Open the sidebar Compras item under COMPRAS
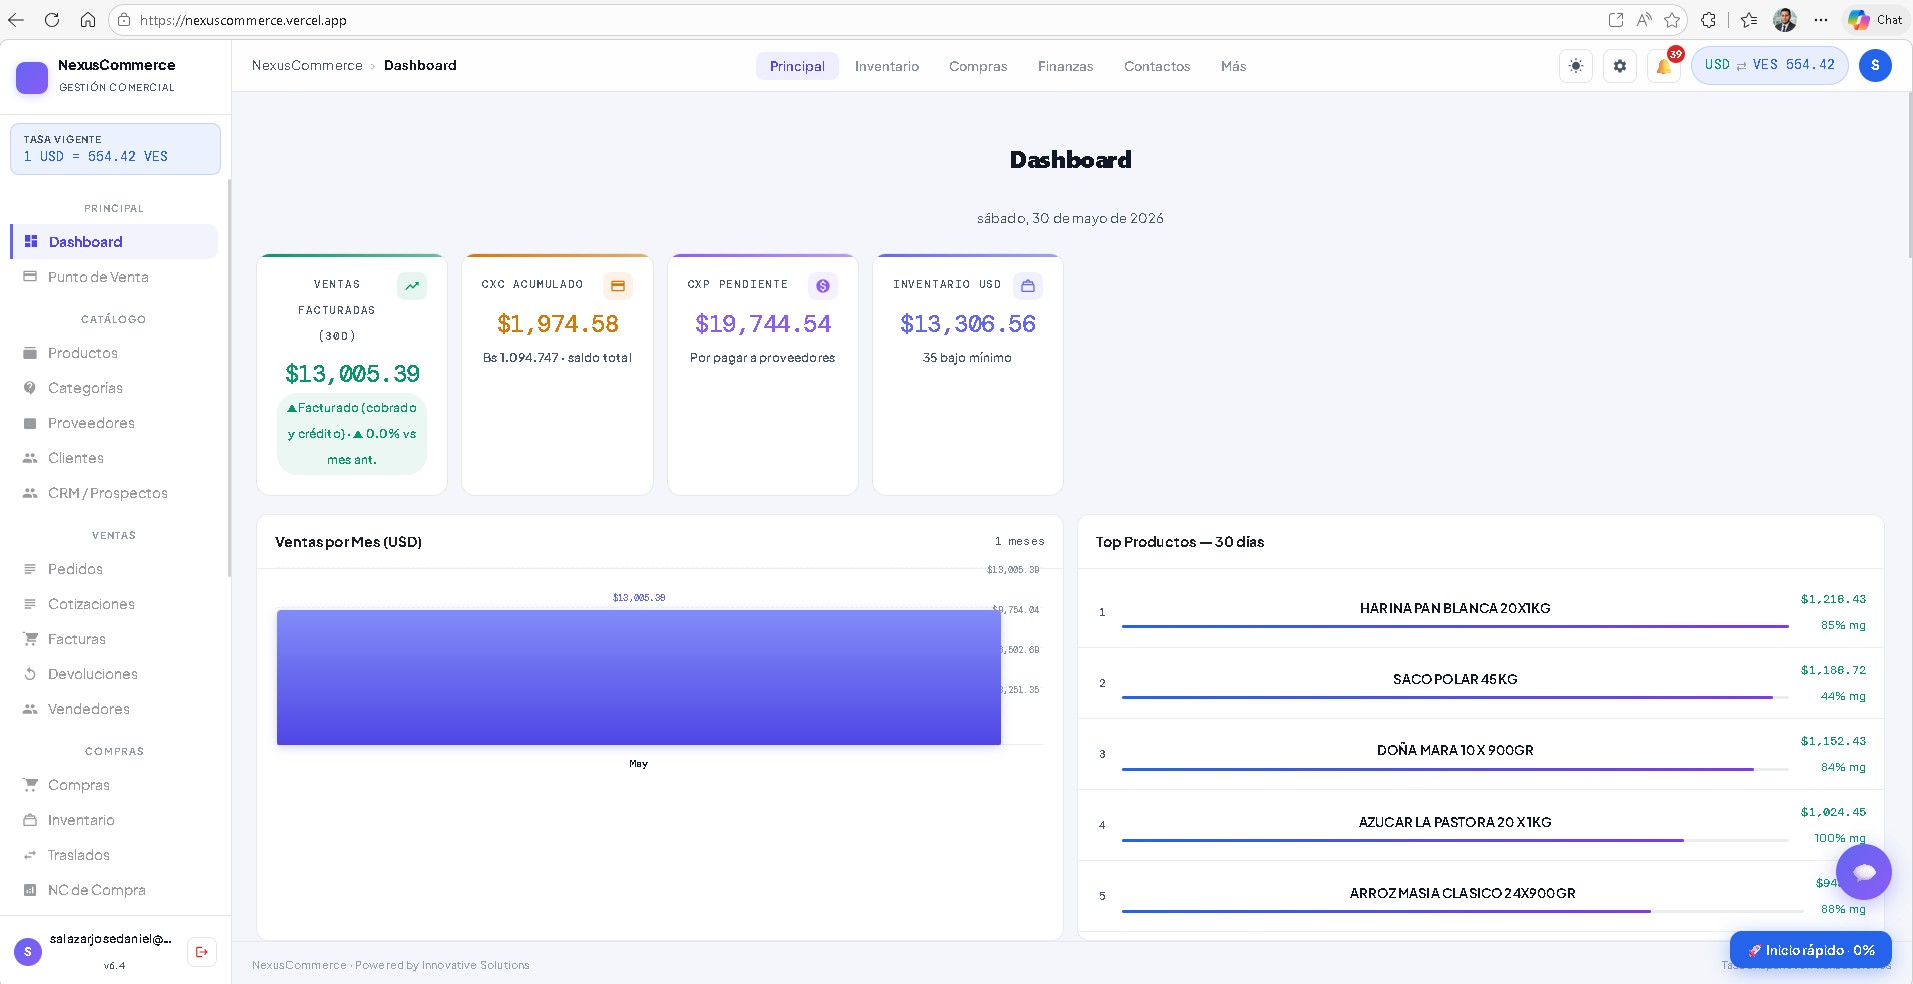The image size is (1913, 984). [x=114, y=785]
